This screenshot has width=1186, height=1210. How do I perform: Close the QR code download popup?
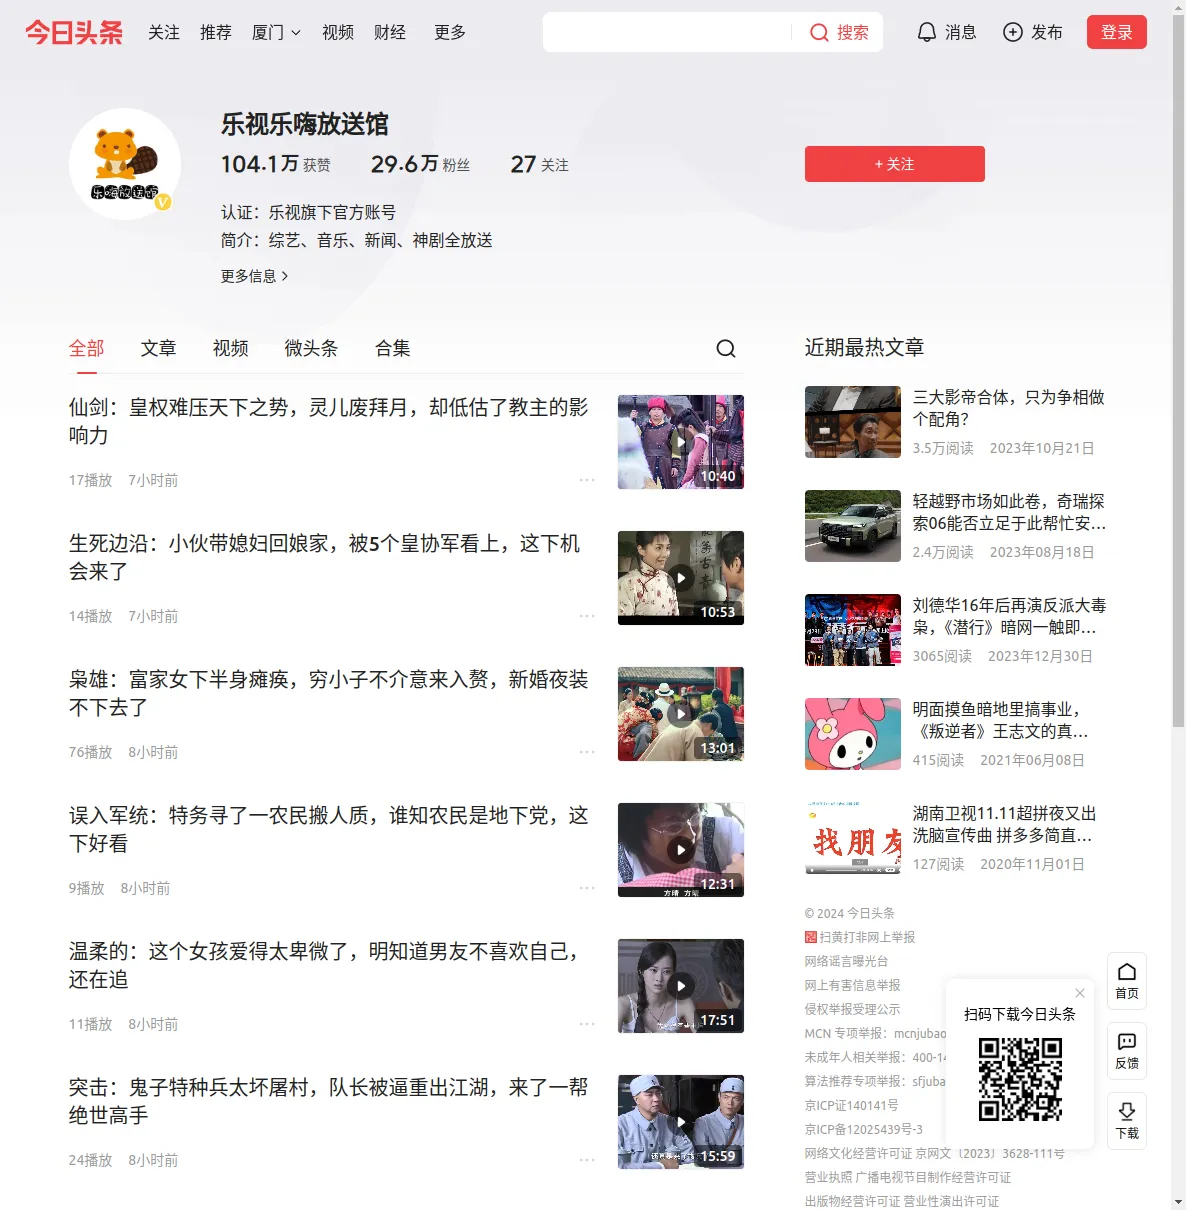pos(1080,993)
